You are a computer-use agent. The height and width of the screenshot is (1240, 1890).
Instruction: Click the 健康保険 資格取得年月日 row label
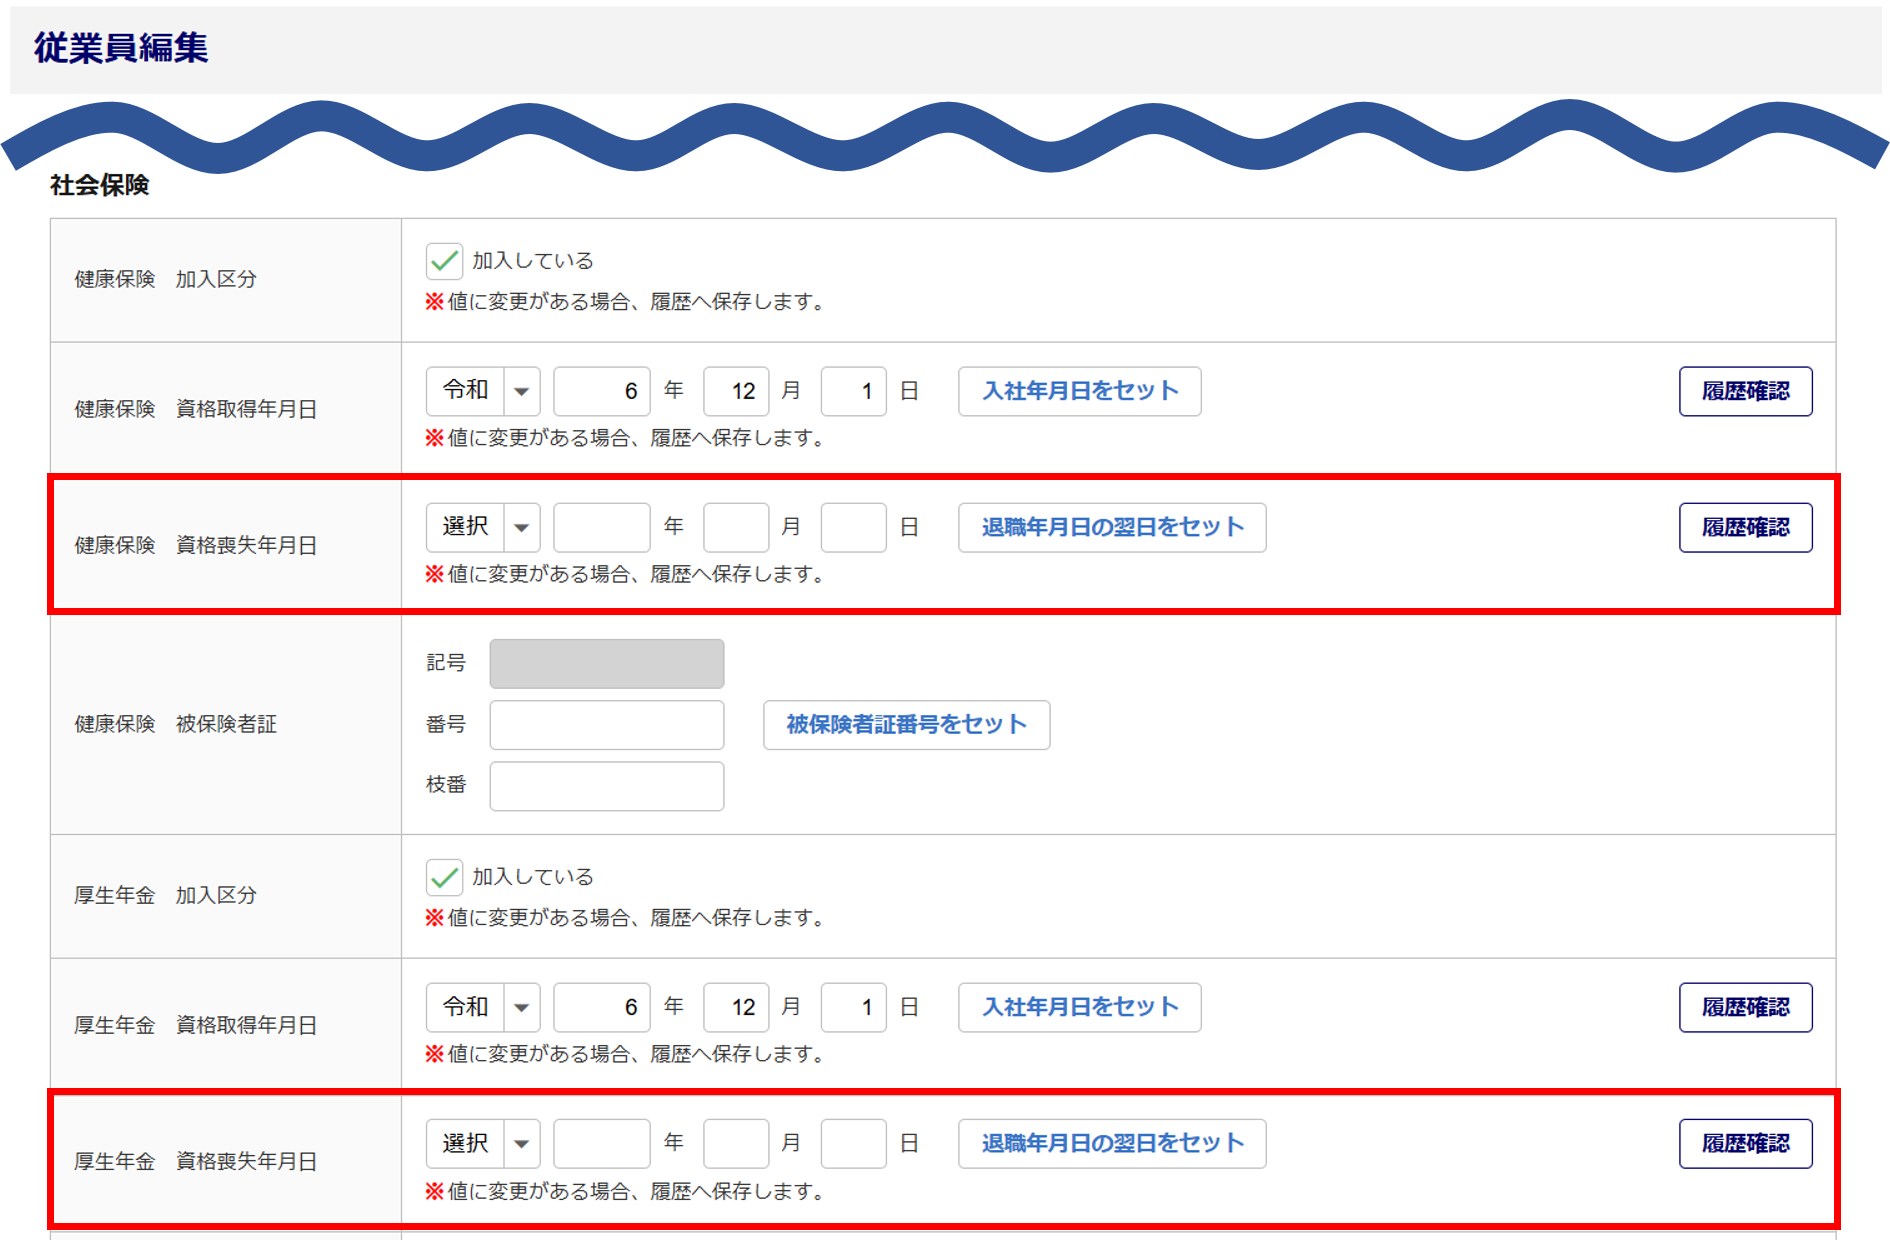tap(196, 409)
